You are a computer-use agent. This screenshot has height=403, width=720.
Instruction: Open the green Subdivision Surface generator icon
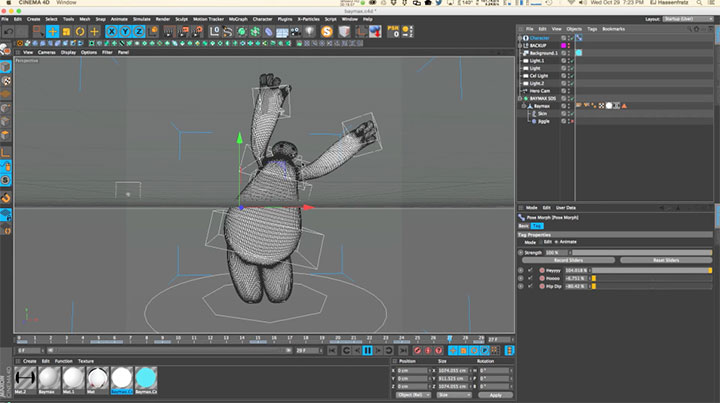pos(242,32)
